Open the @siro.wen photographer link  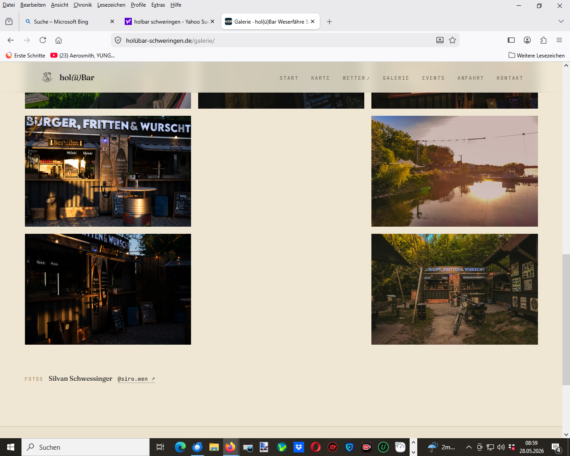136,379
